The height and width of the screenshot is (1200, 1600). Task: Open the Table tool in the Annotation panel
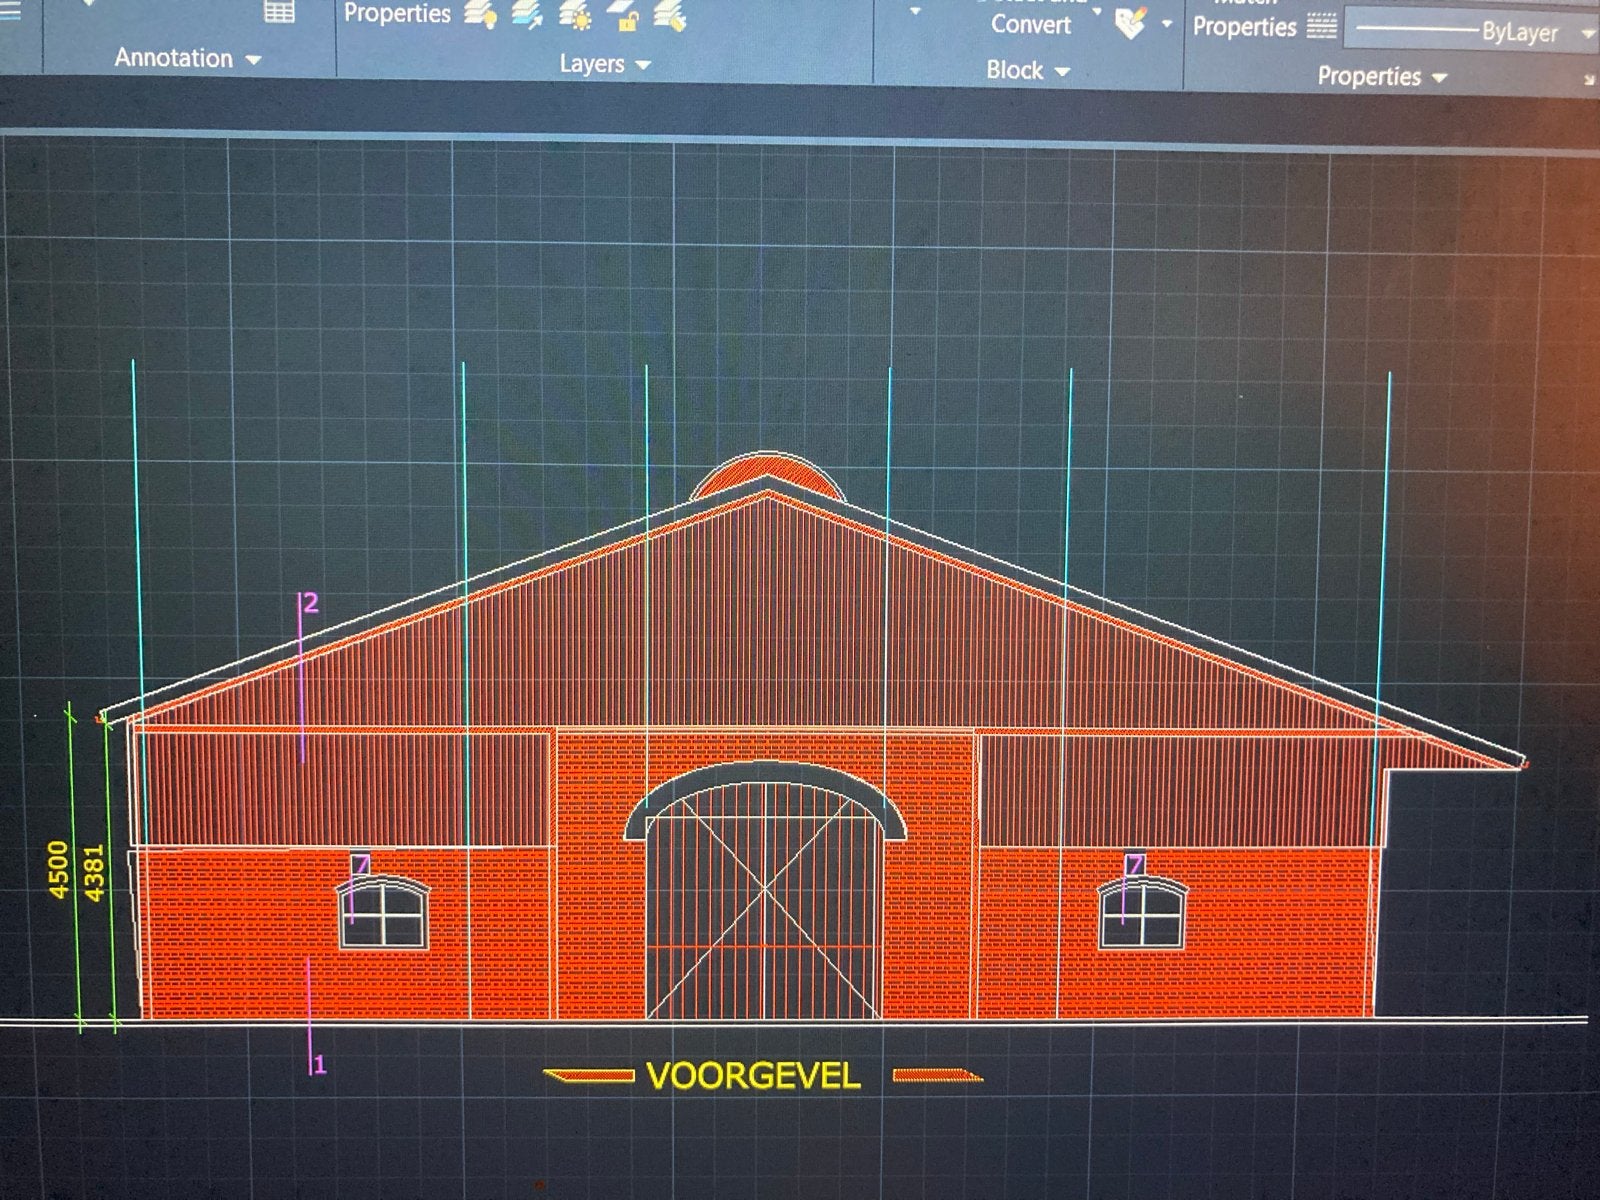(279, 11)
